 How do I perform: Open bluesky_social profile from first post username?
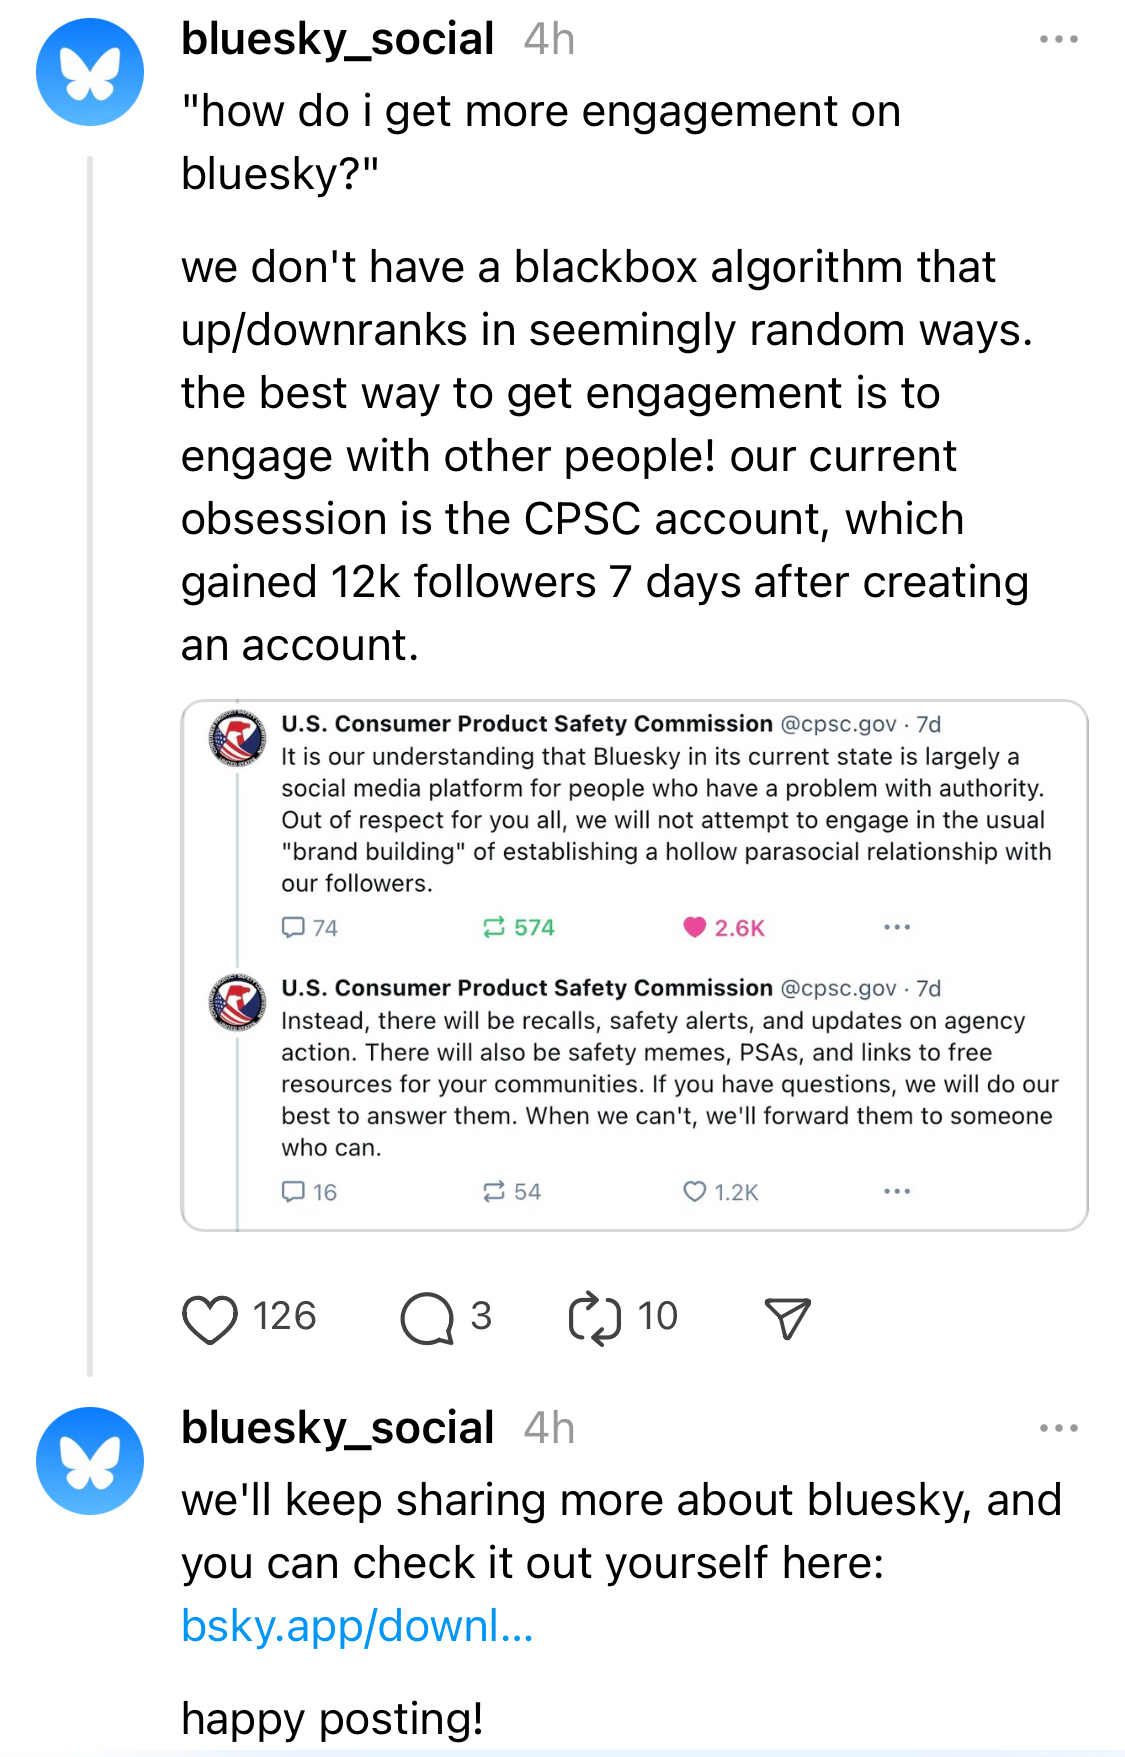(337, 40)
